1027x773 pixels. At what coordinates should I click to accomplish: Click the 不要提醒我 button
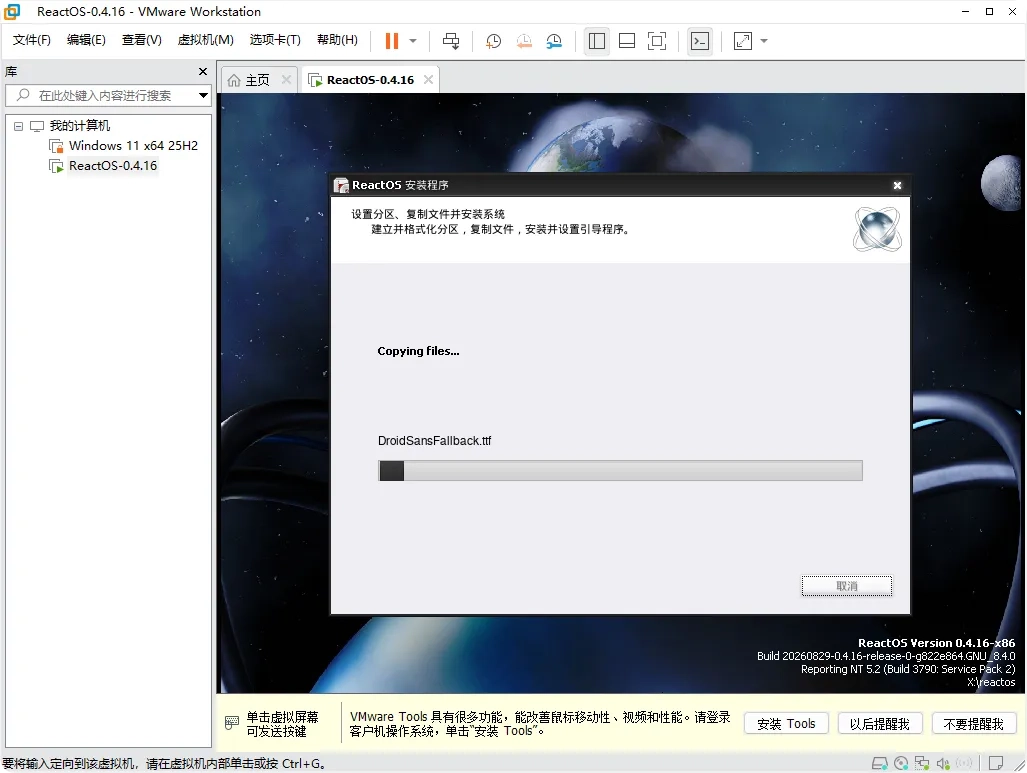tap(973, 724)
